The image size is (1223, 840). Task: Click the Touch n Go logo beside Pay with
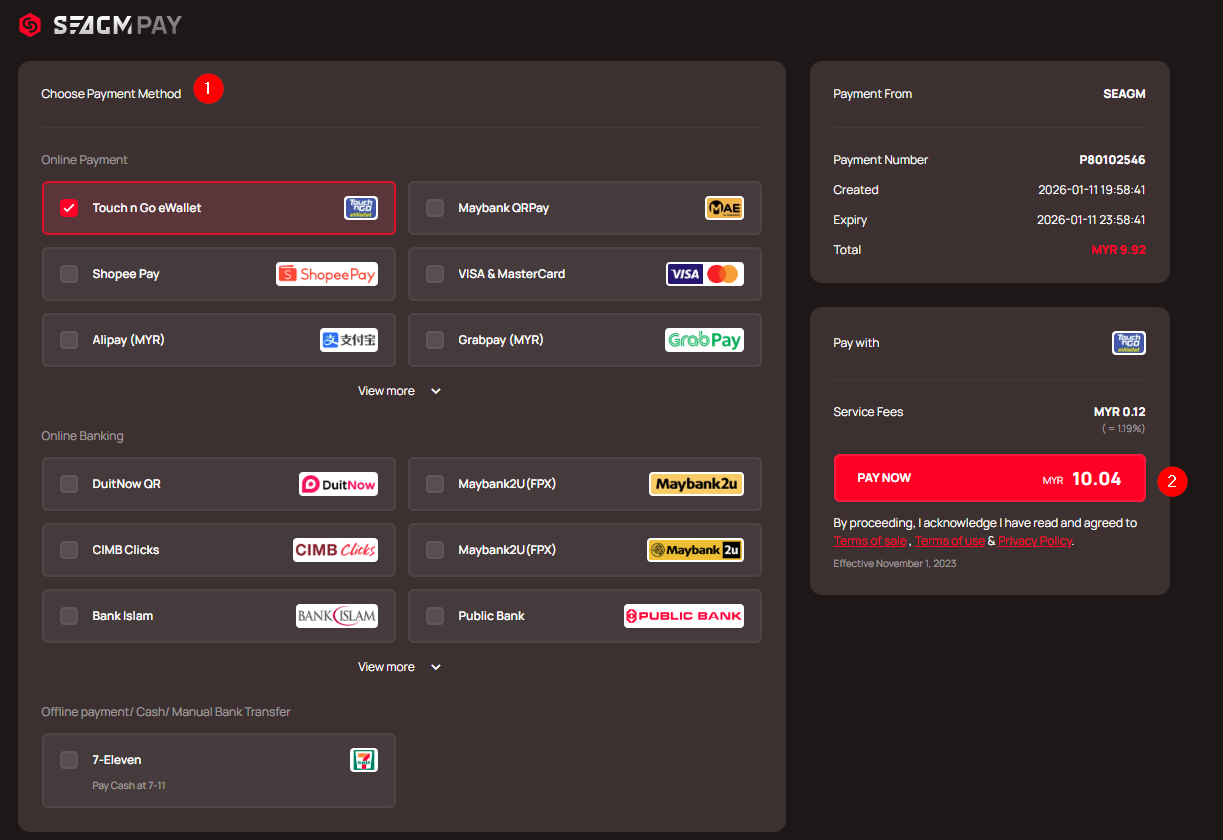[x=1128, y=343]
